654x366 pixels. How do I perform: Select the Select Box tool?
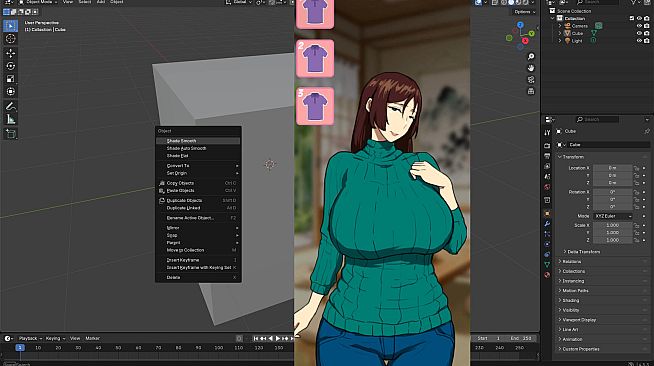[x=10, y=26]
